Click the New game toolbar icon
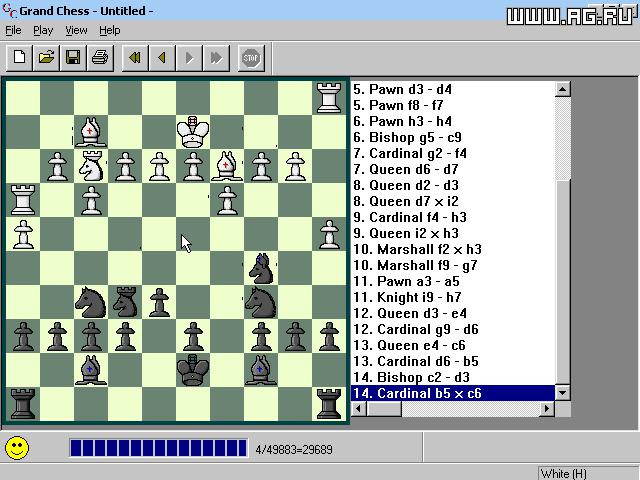This screenshot has height=480, width=640. [19, 58]
